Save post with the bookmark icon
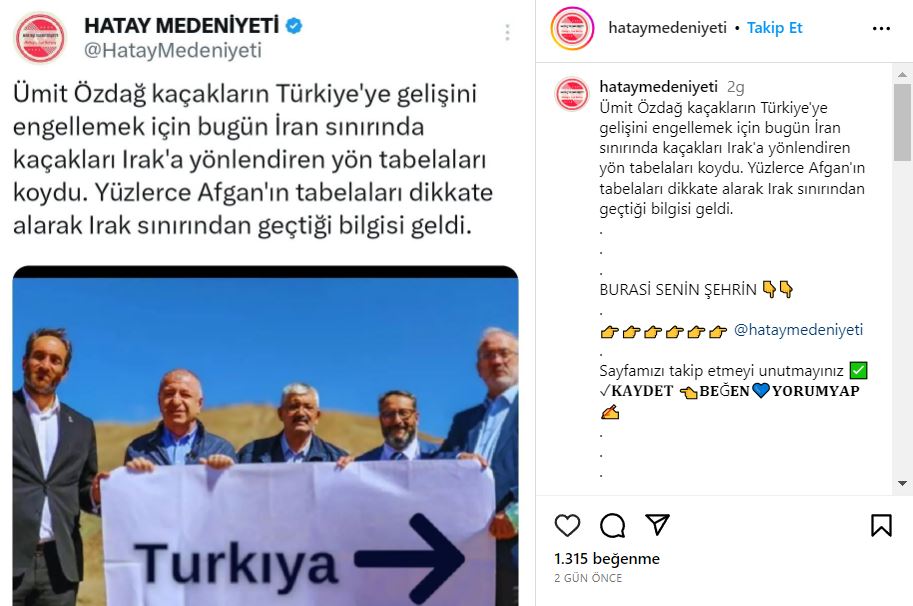 coord(881,525)
